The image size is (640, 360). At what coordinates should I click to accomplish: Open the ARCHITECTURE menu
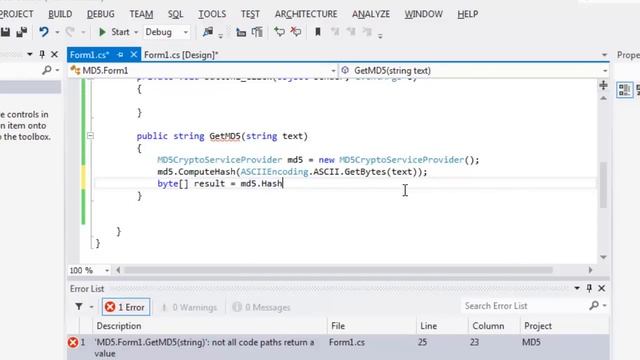click(x=306, y=14)
